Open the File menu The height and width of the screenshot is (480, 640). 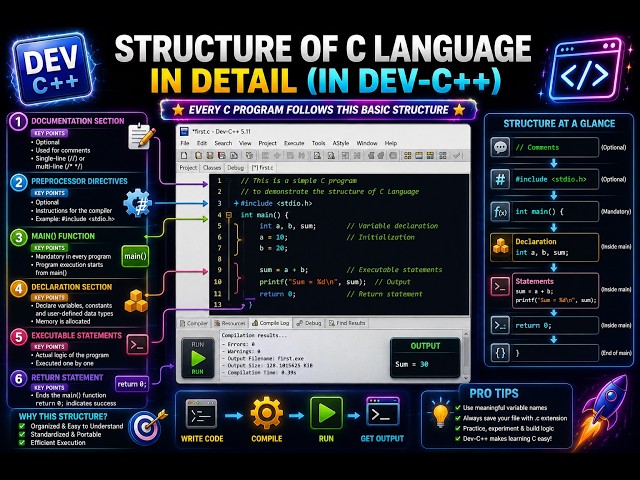click(185, 143)
